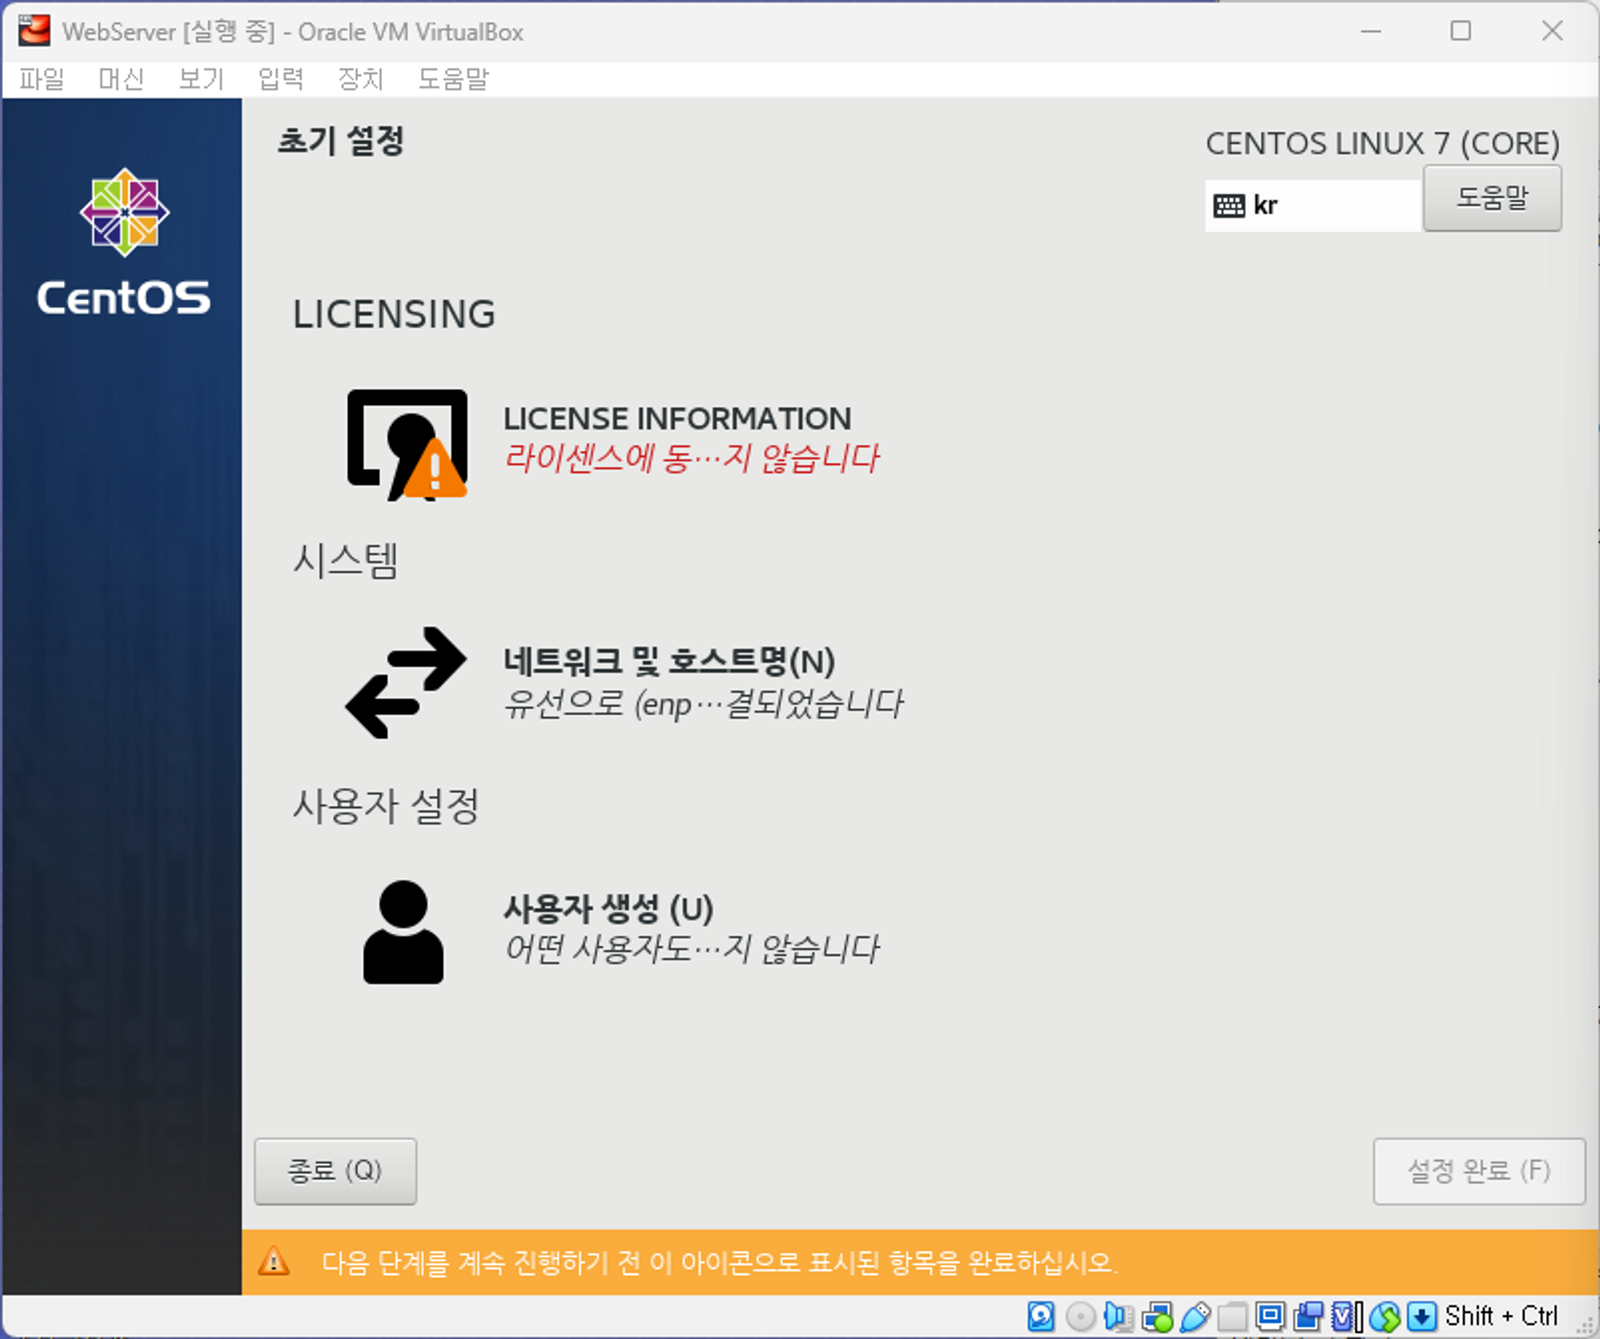
Task: Click USB devices status icon
Action: point(1195,1316)
